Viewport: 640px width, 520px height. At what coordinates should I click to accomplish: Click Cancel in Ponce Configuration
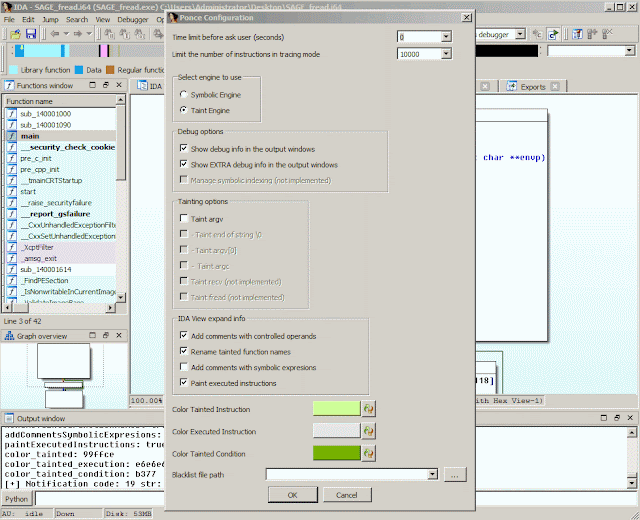pyautogui.click(x=347, y=495)
